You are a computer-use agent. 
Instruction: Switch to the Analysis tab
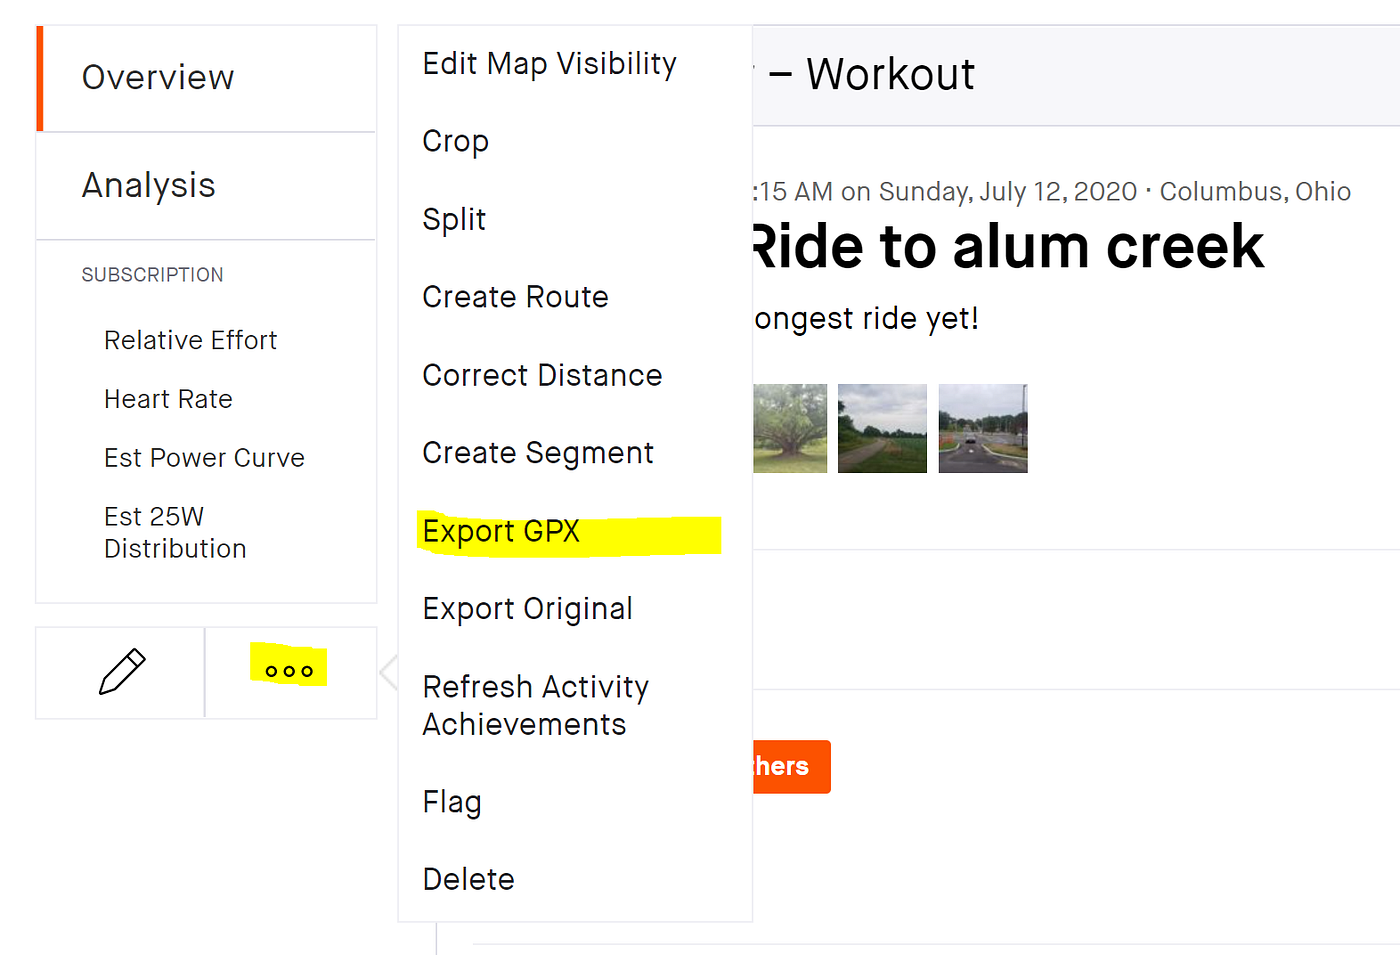click(x=149, y=186)
